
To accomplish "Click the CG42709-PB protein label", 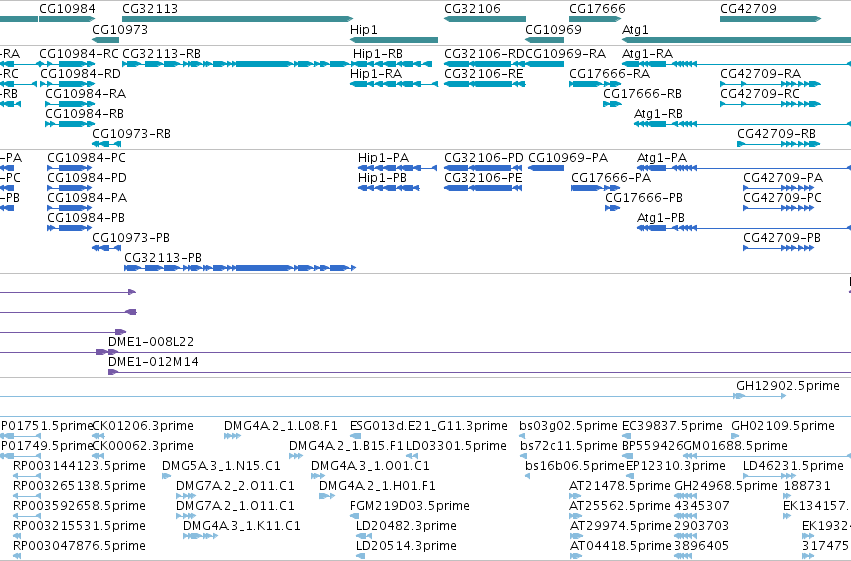I will pos(782,238).
